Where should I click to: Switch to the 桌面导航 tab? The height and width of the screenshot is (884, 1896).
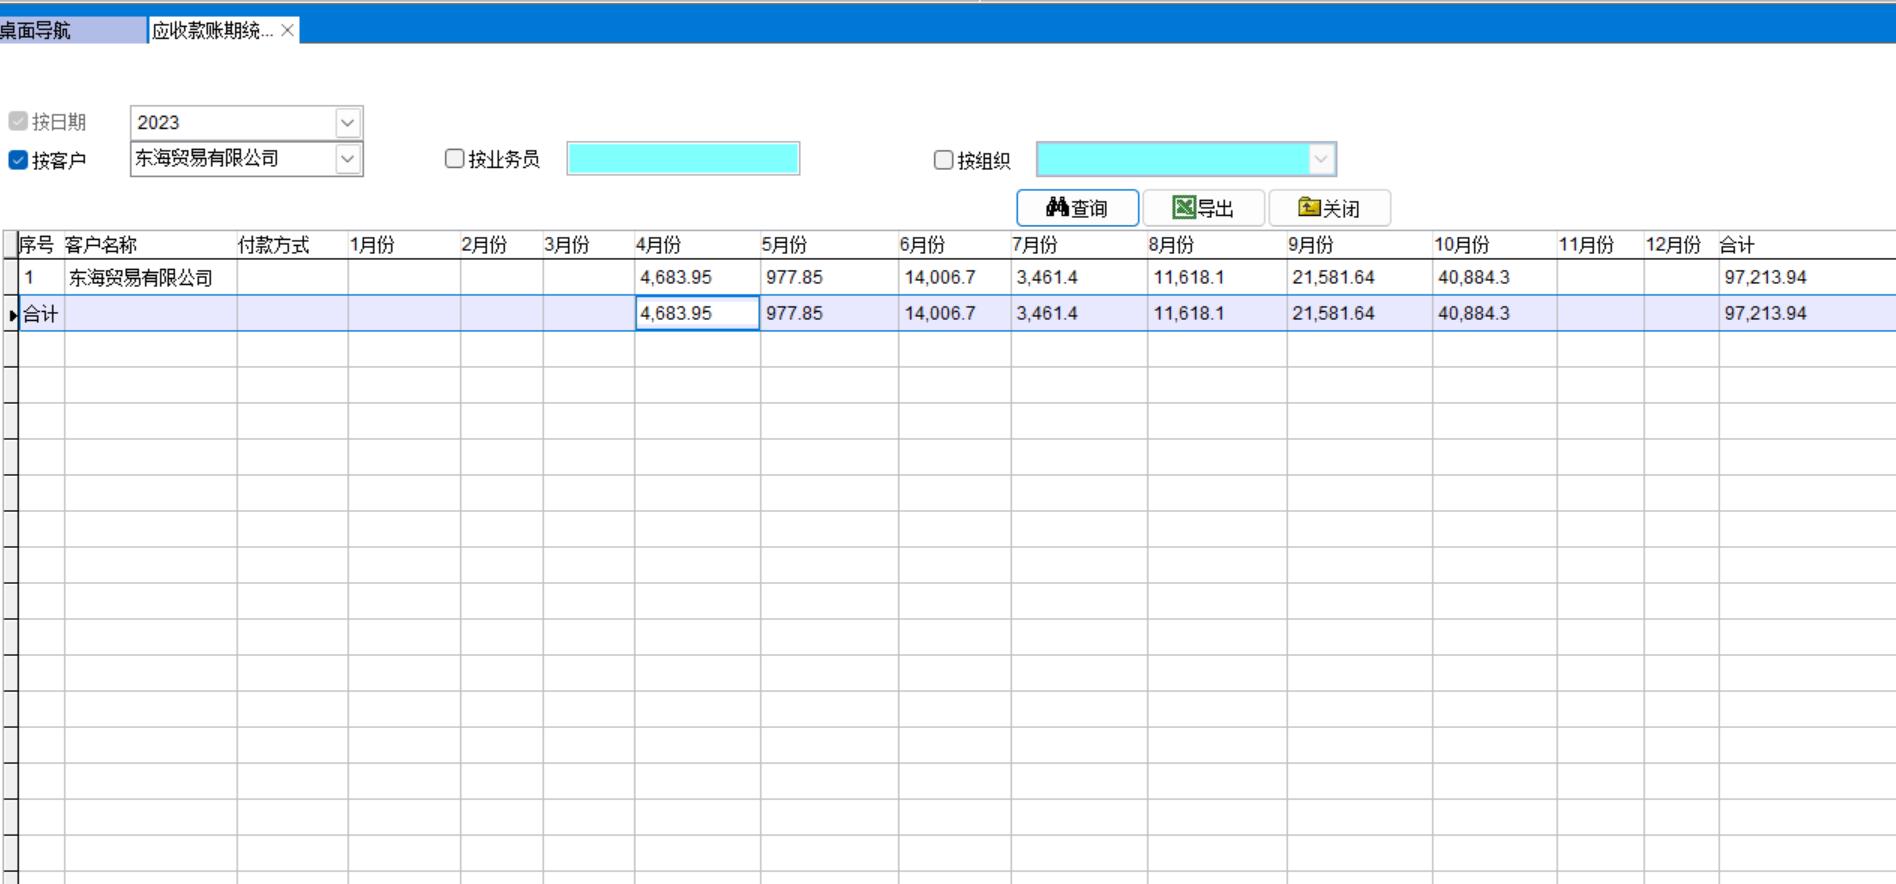(40, 31)
